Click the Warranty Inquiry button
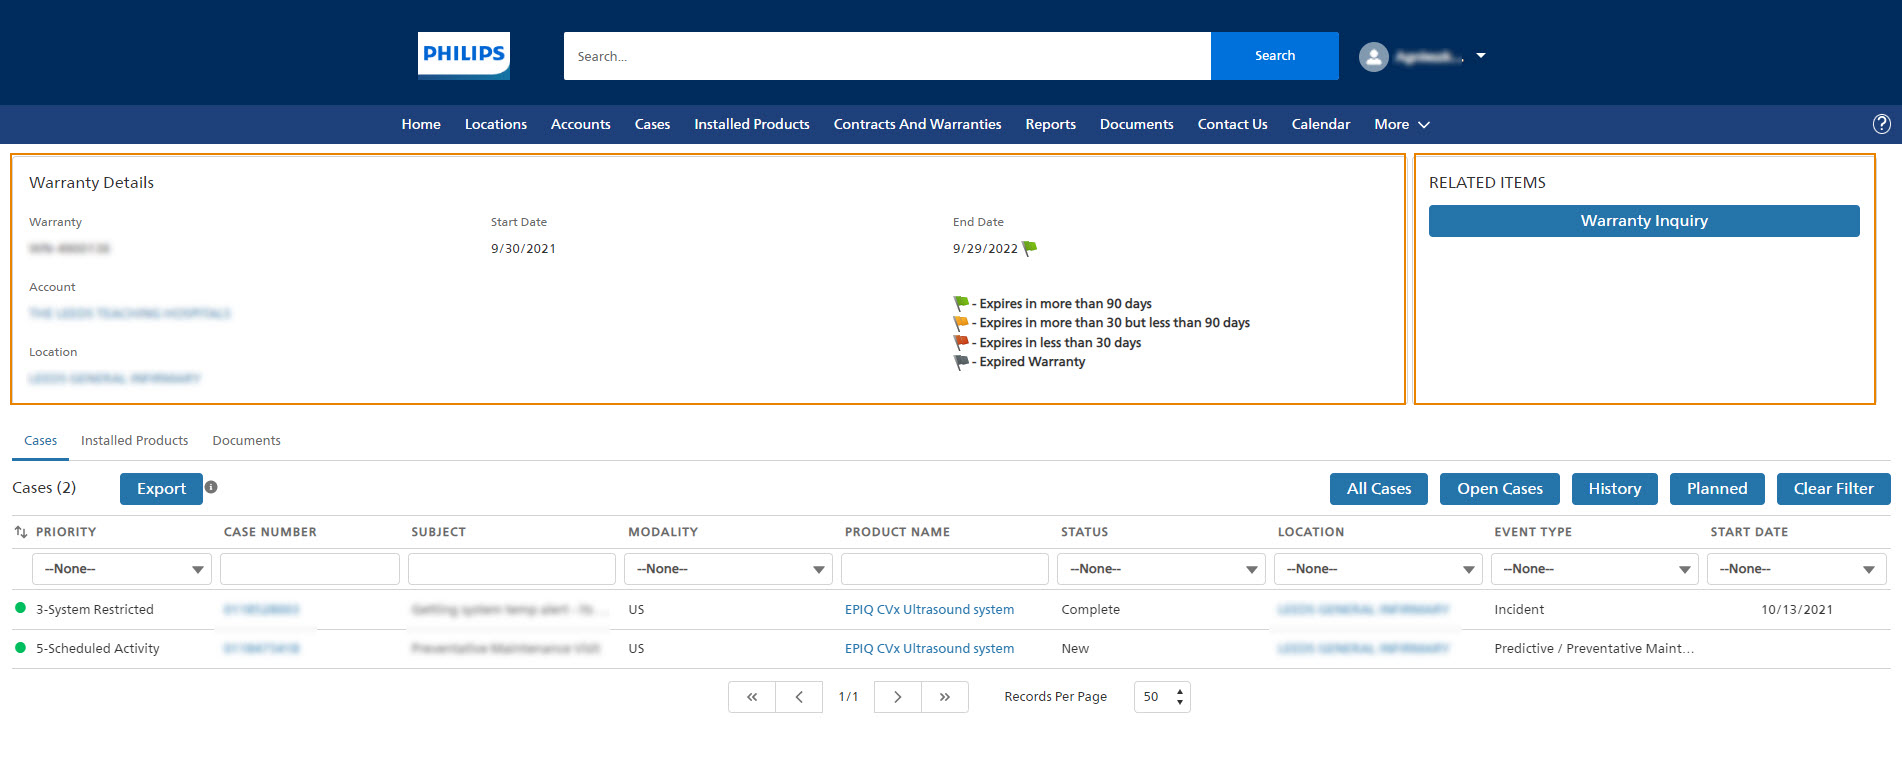Screen dimensions: 1902x765 pos(1643,221)
